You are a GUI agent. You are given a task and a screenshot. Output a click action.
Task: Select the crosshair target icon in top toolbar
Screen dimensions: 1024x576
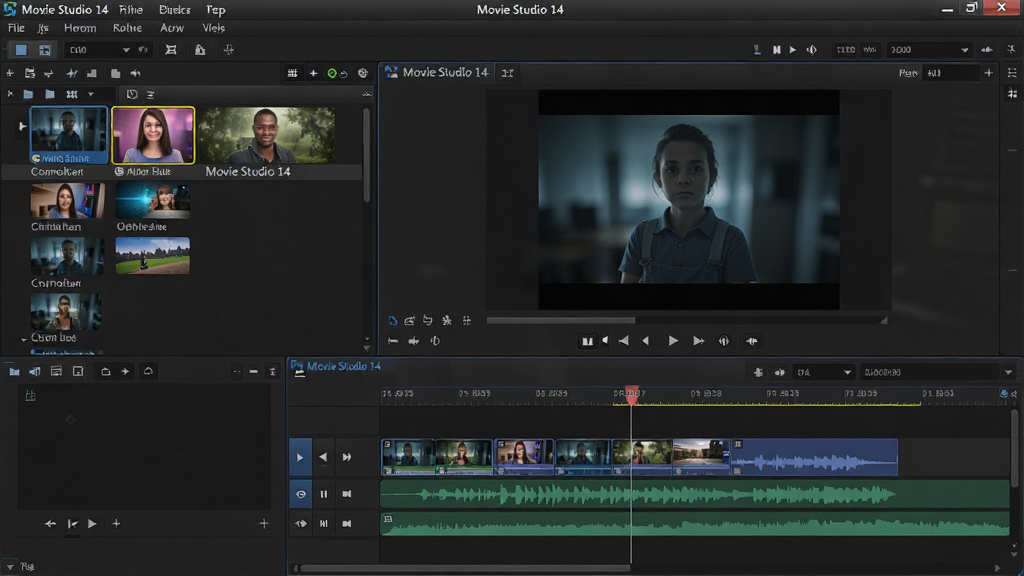pos(229,50)
